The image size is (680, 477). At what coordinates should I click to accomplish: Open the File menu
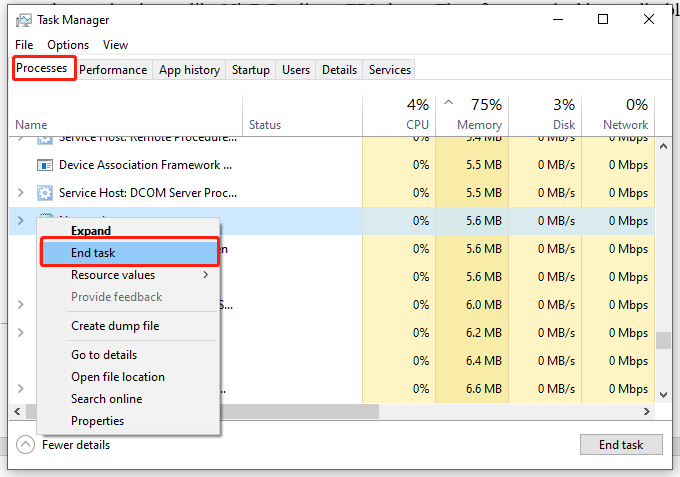pos(24,45)
